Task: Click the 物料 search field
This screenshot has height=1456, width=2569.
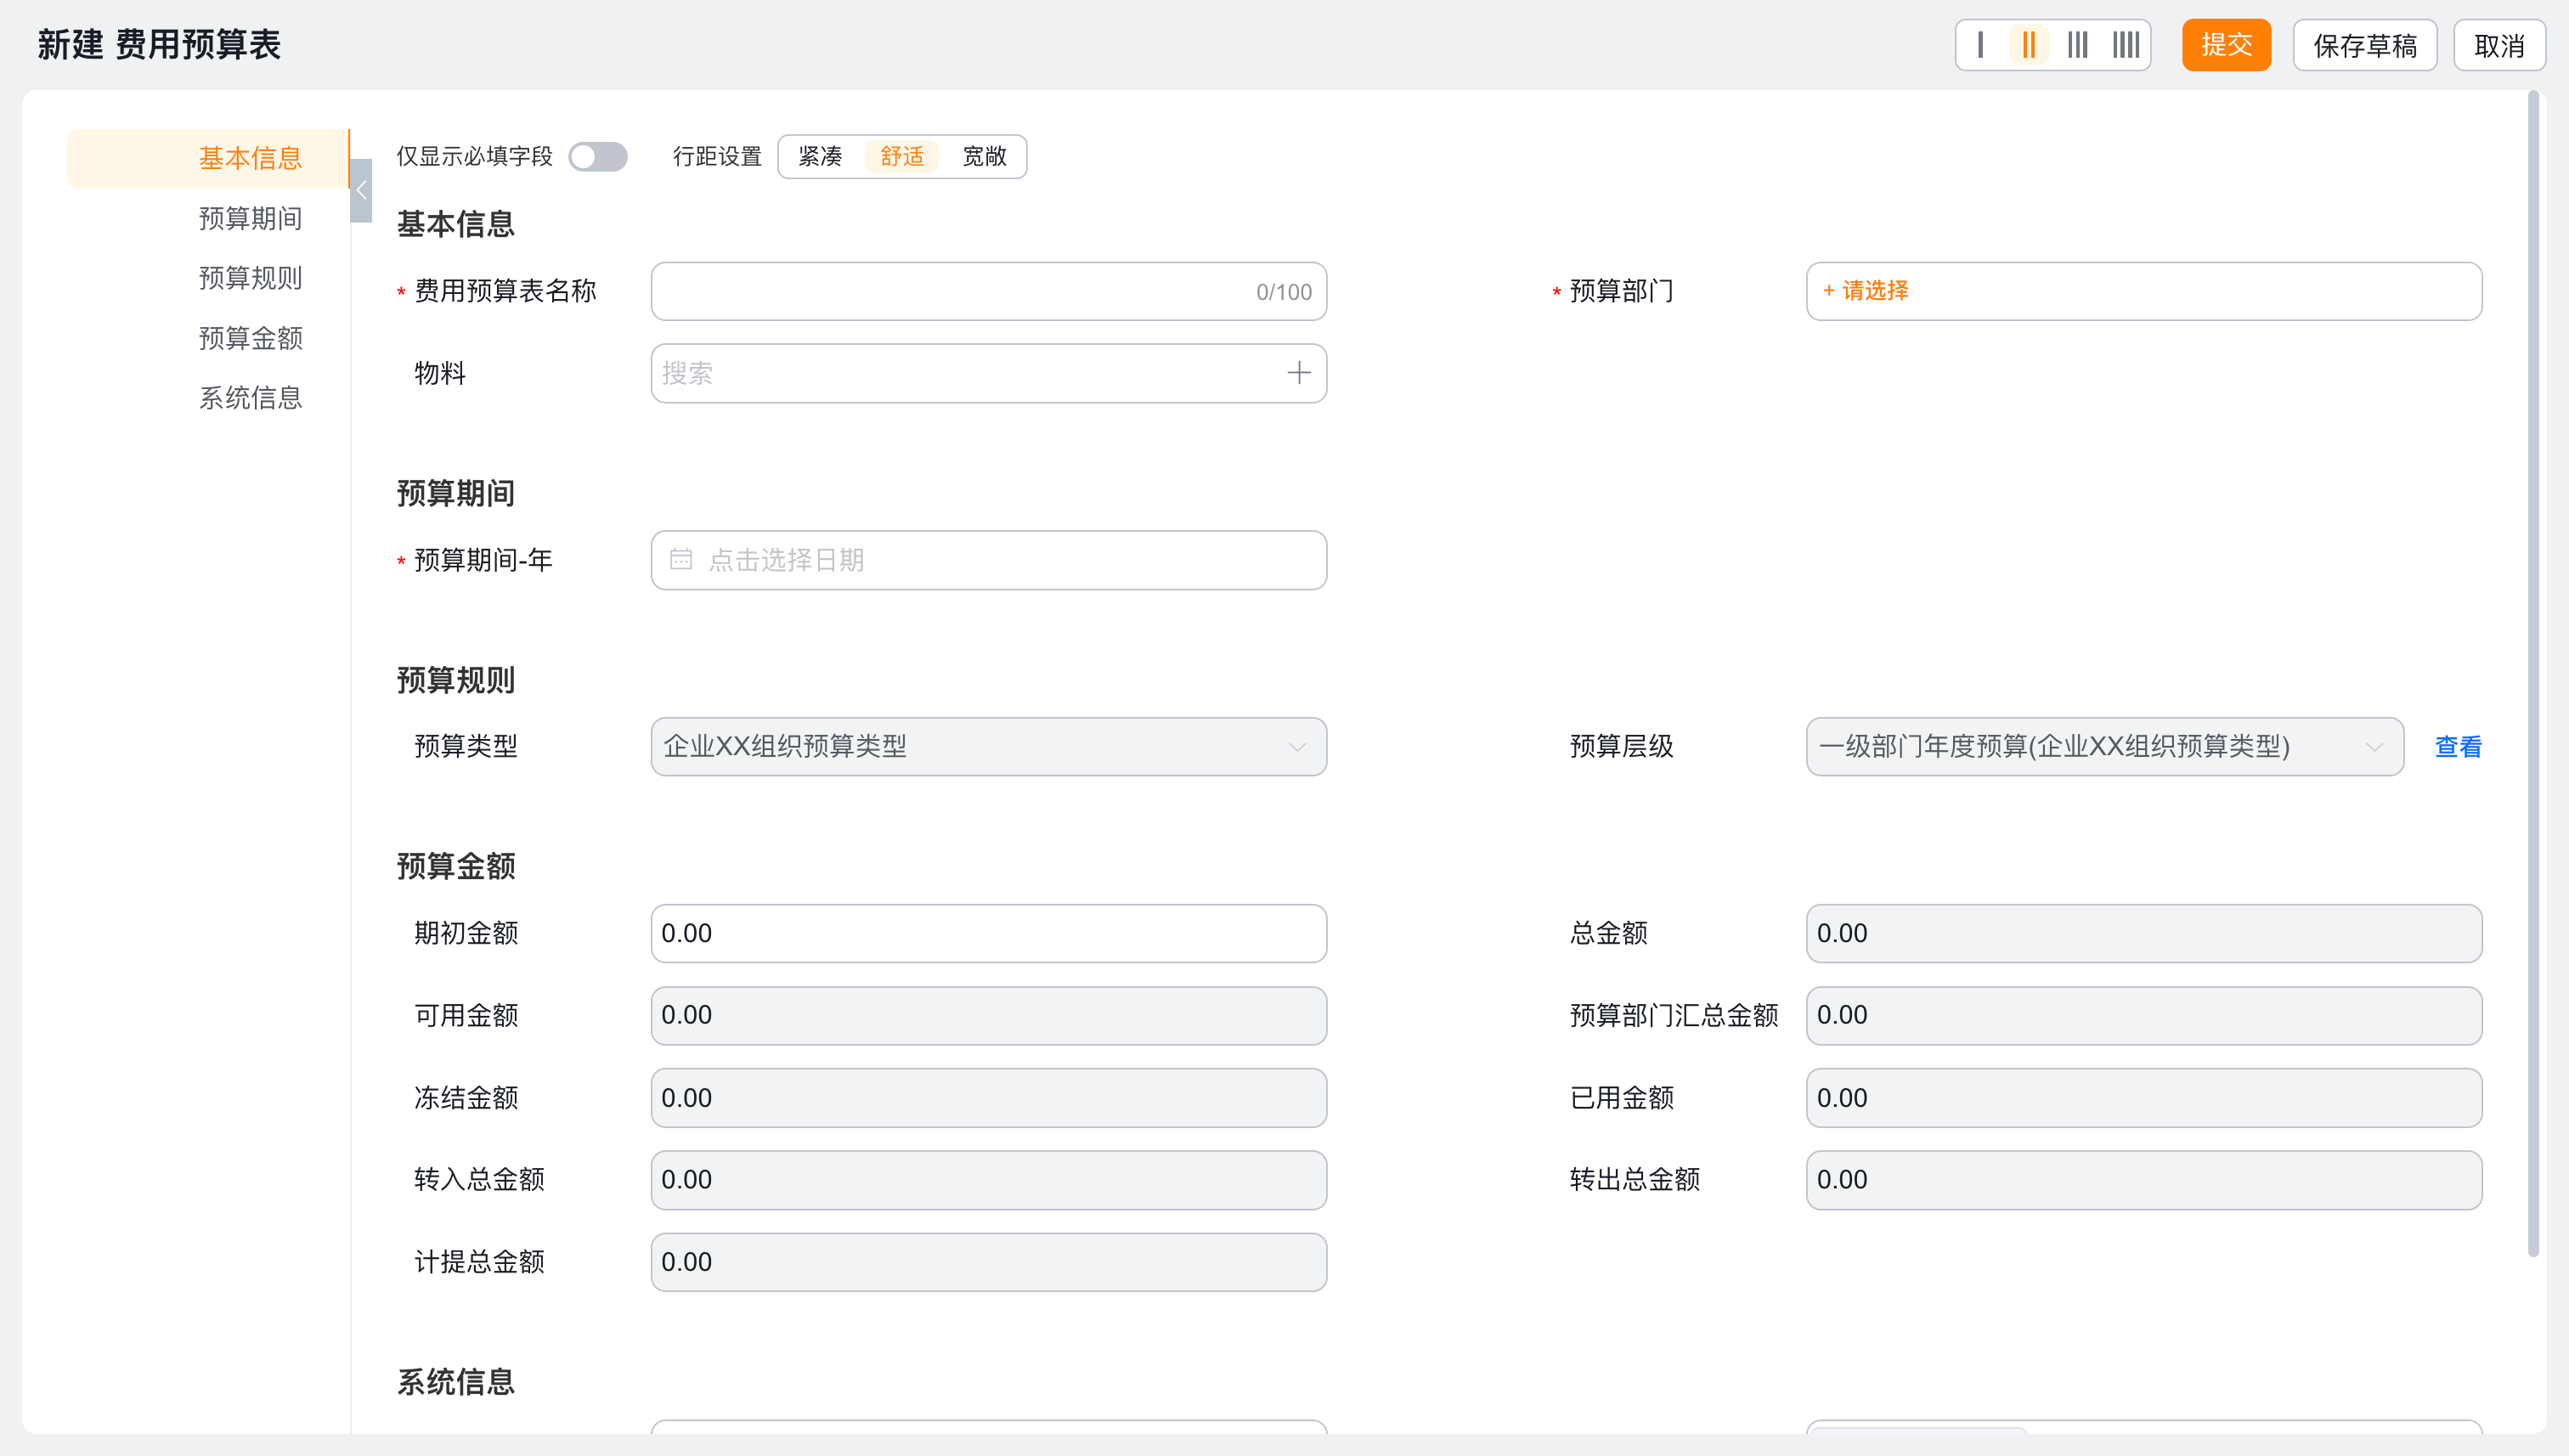Action: pos(988,373)
